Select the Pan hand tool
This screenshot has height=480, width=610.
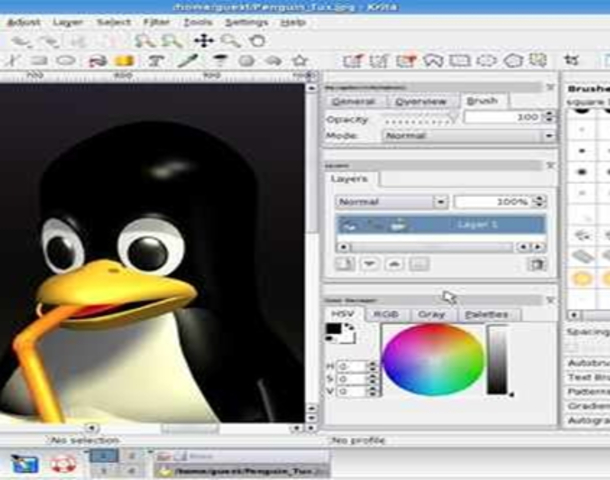pos(257,40)
